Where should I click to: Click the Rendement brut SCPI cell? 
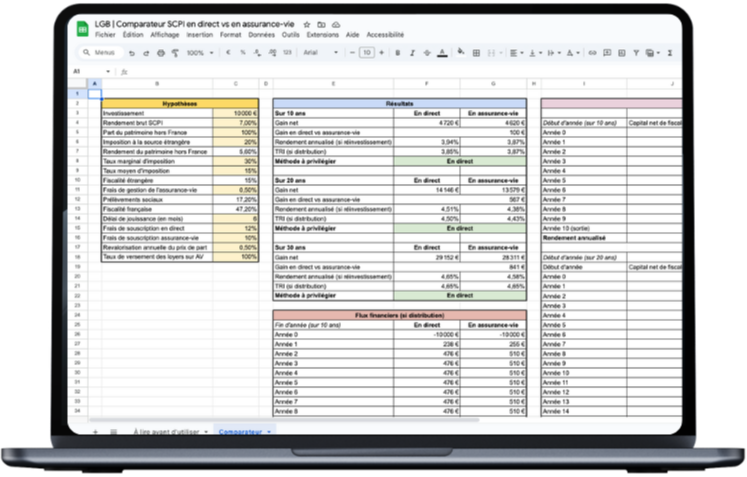tap(157, 123)
